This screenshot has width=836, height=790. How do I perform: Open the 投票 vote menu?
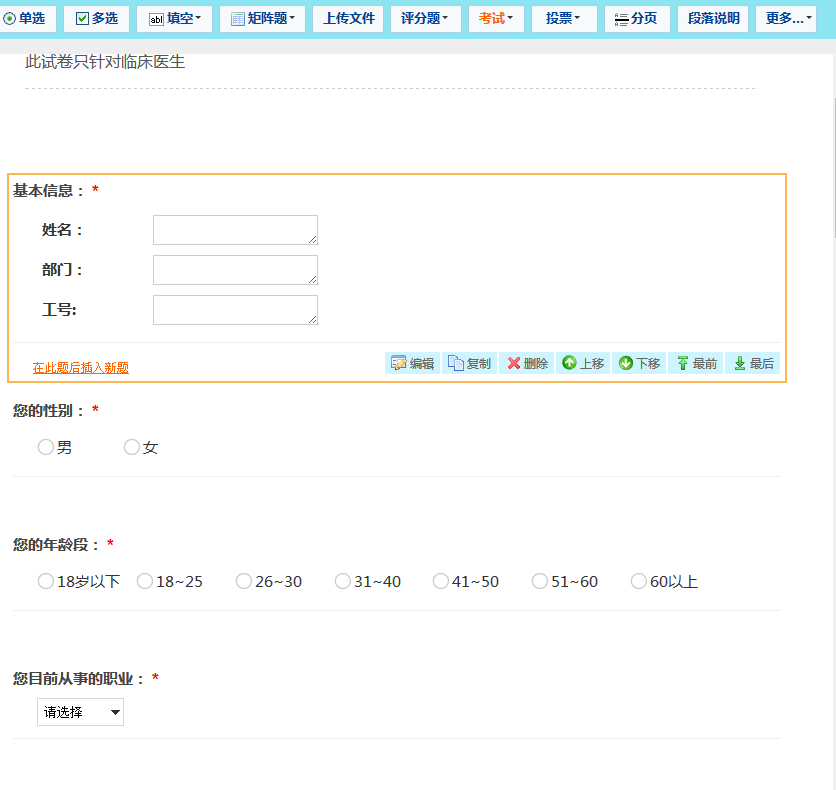coord(562,18)
